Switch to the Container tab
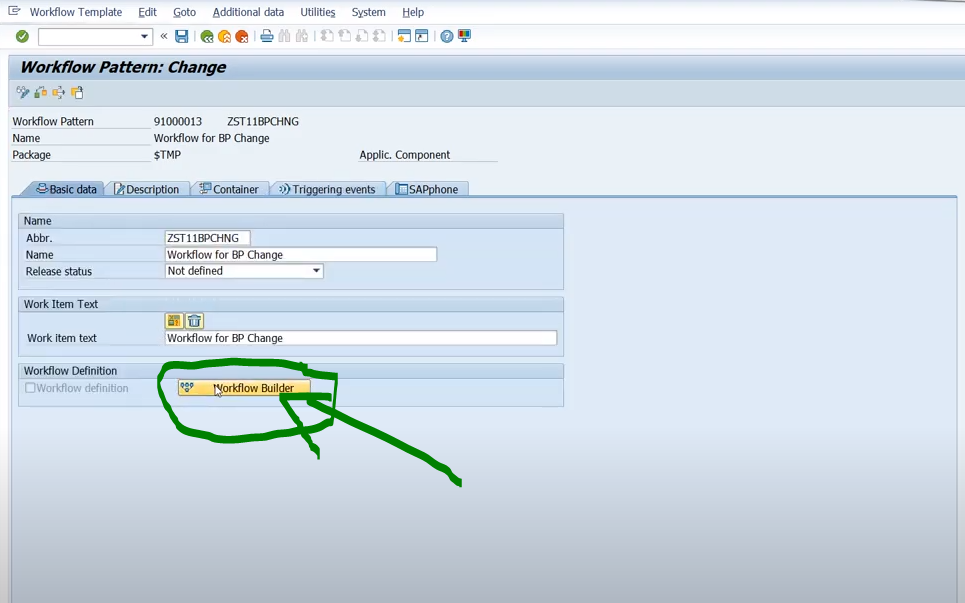This screenshot has width=965, height=603. [229, 189]
